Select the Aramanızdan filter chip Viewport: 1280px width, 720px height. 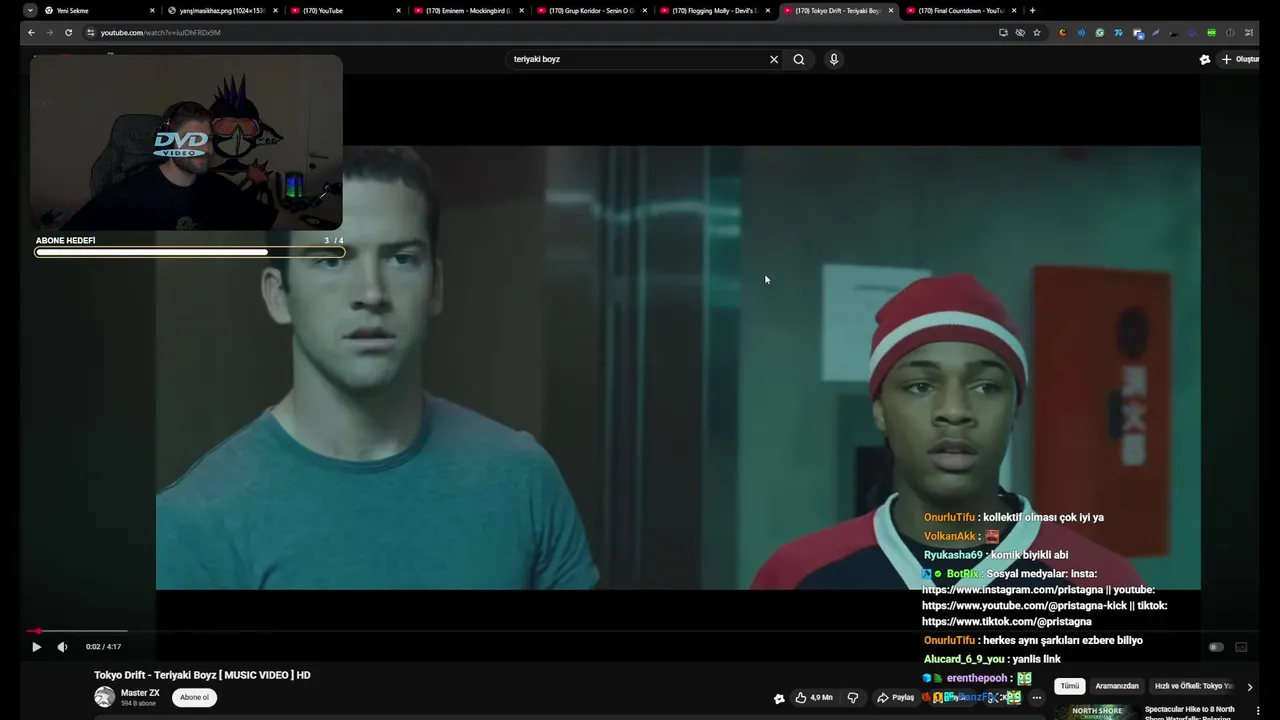(1117, 686)
